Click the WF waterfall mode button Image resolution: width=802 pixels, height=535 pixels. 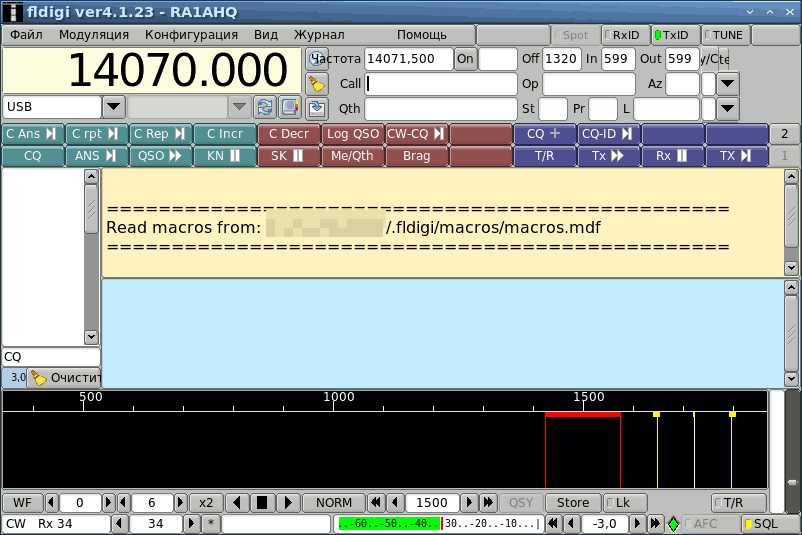[x=23, y=503]
